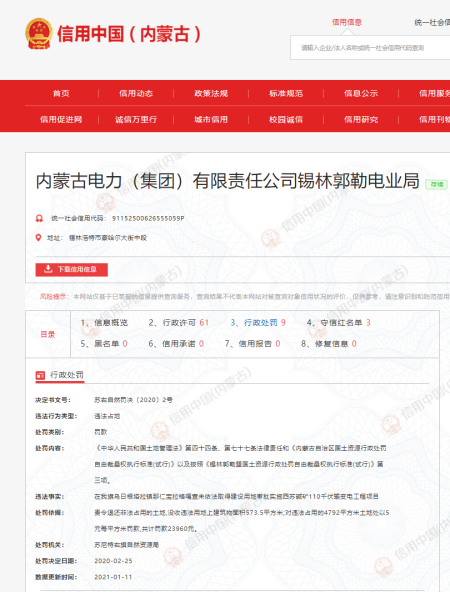Viewport: 450px width, 592px height.
Task: Jump to 4、守信红名单 section
Action: click(x=339, y=322)
